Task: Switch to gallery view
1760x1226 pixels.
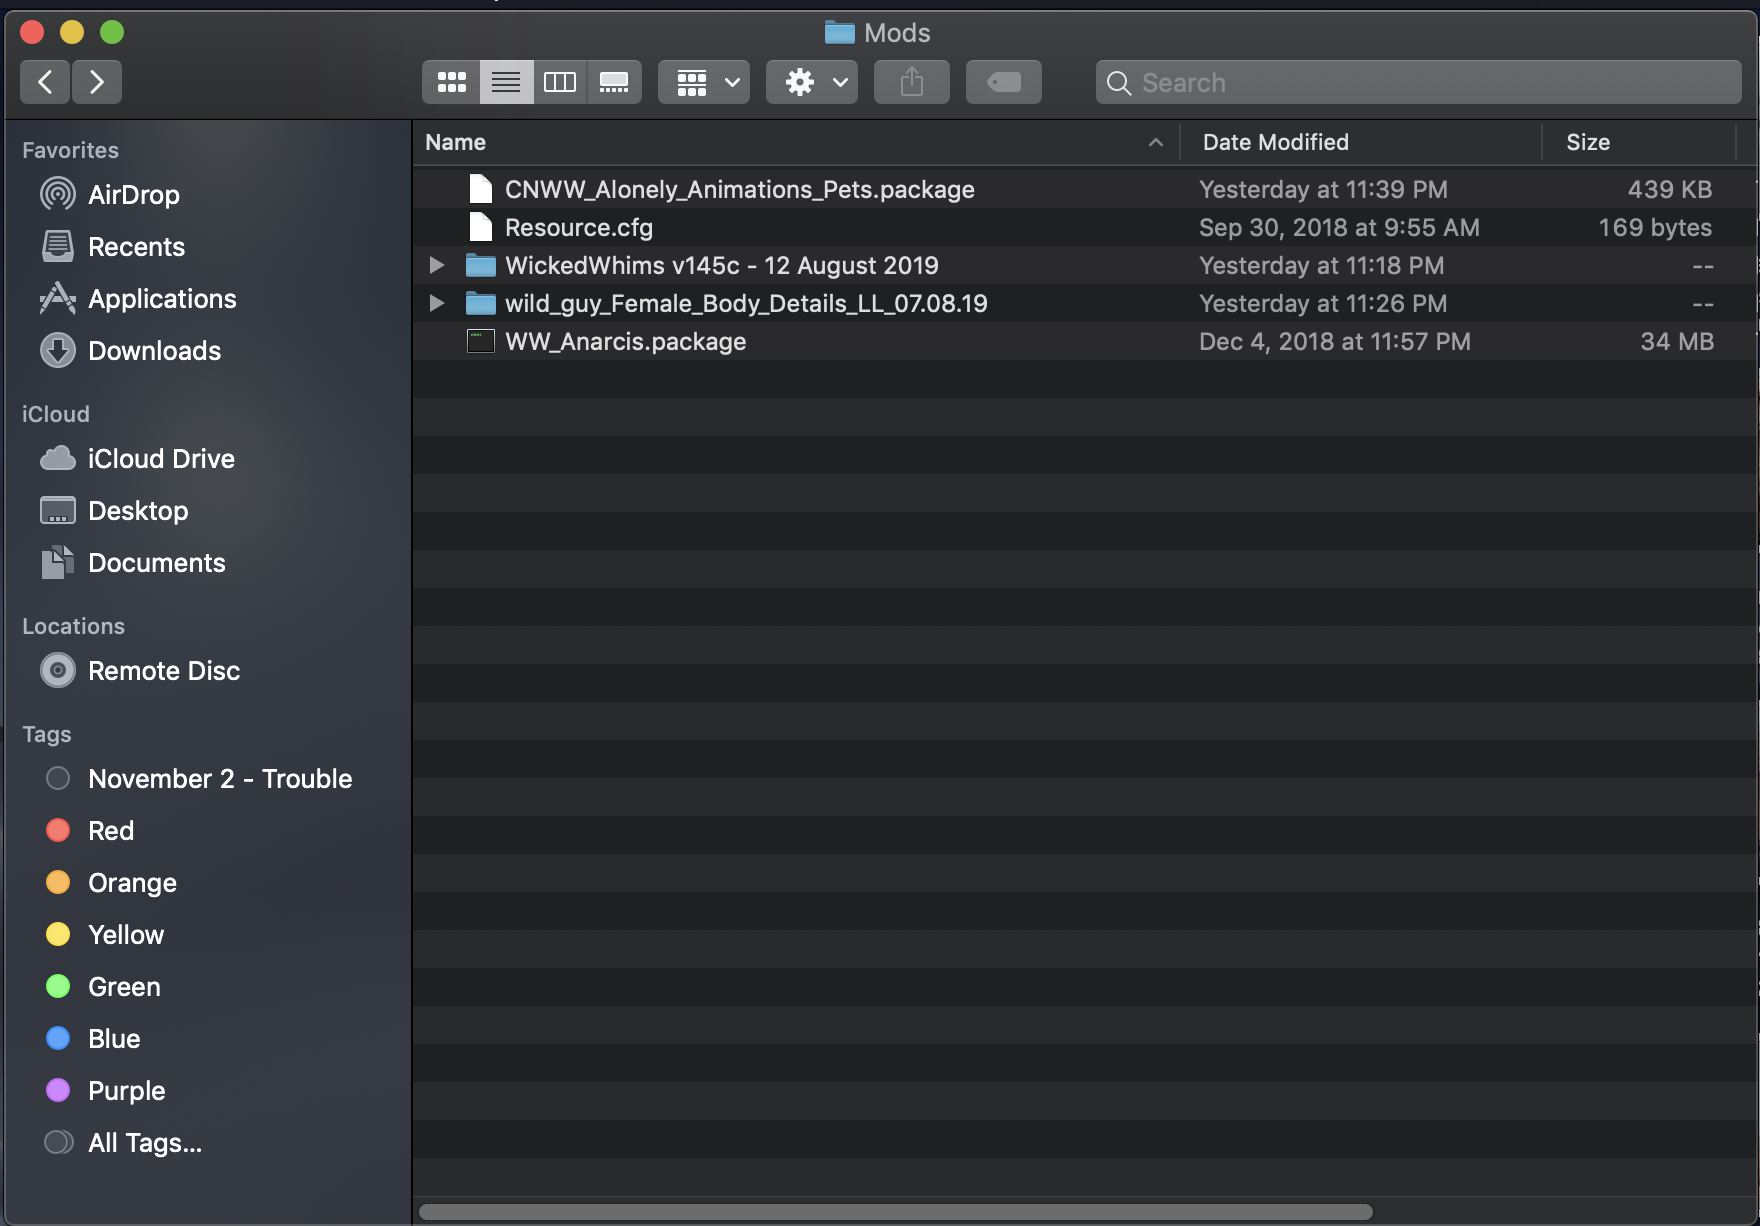Action: pyautogui.click(x=614, y=82)
